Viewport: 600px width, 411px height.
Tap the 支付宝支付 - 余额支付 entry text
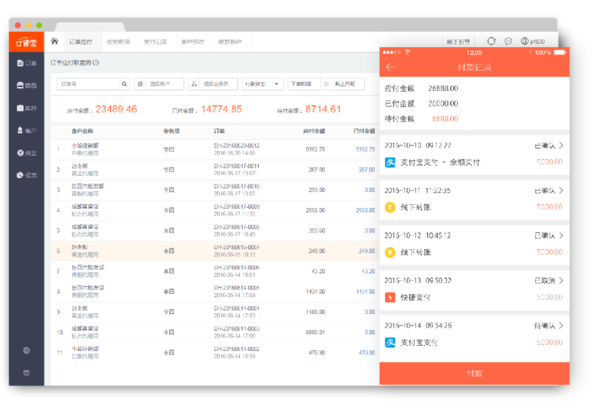point(440,163)
